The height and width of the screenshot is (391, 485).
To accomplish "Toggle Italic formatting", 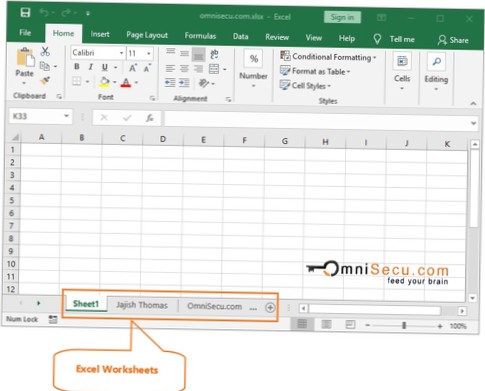I will (90, 67).
